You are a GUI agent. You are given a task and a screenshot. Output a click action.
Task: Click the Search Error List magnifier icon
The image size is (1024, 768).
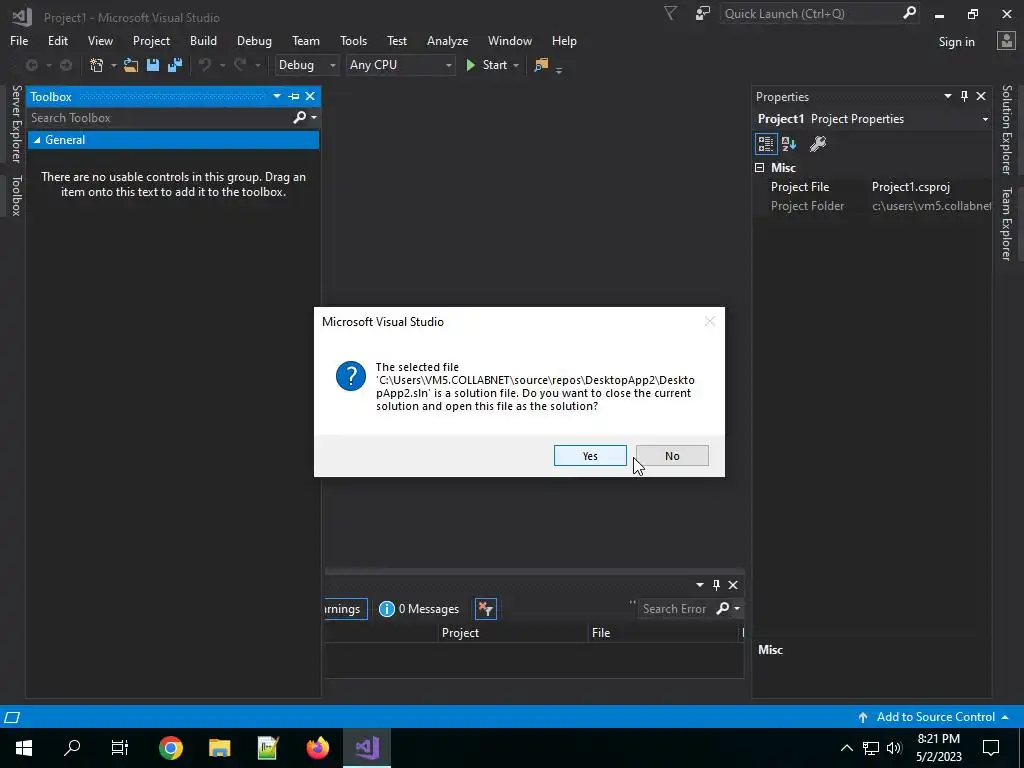(x=722, y=609)
